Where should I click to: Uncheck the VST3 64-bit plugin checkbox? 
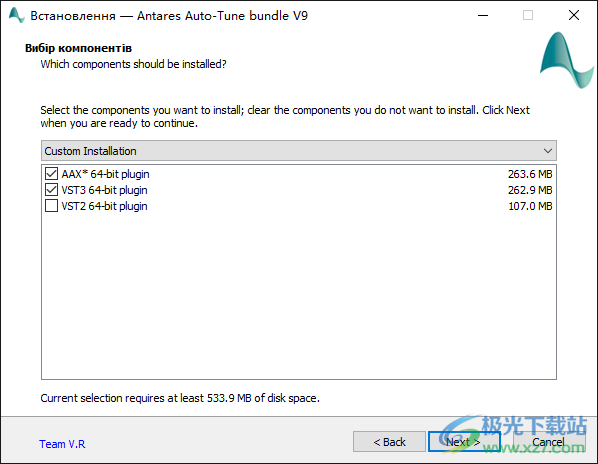[x=51, y=190]
